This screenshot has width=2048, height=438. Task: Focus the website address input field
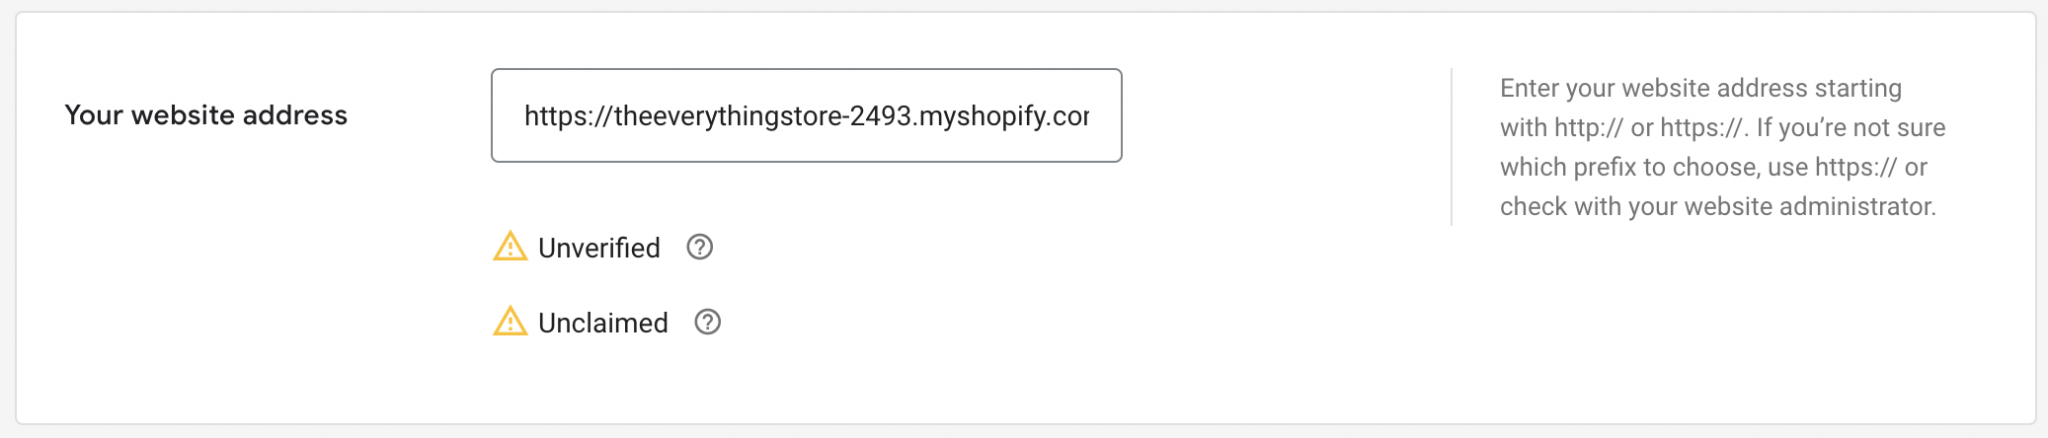(806, 116)
